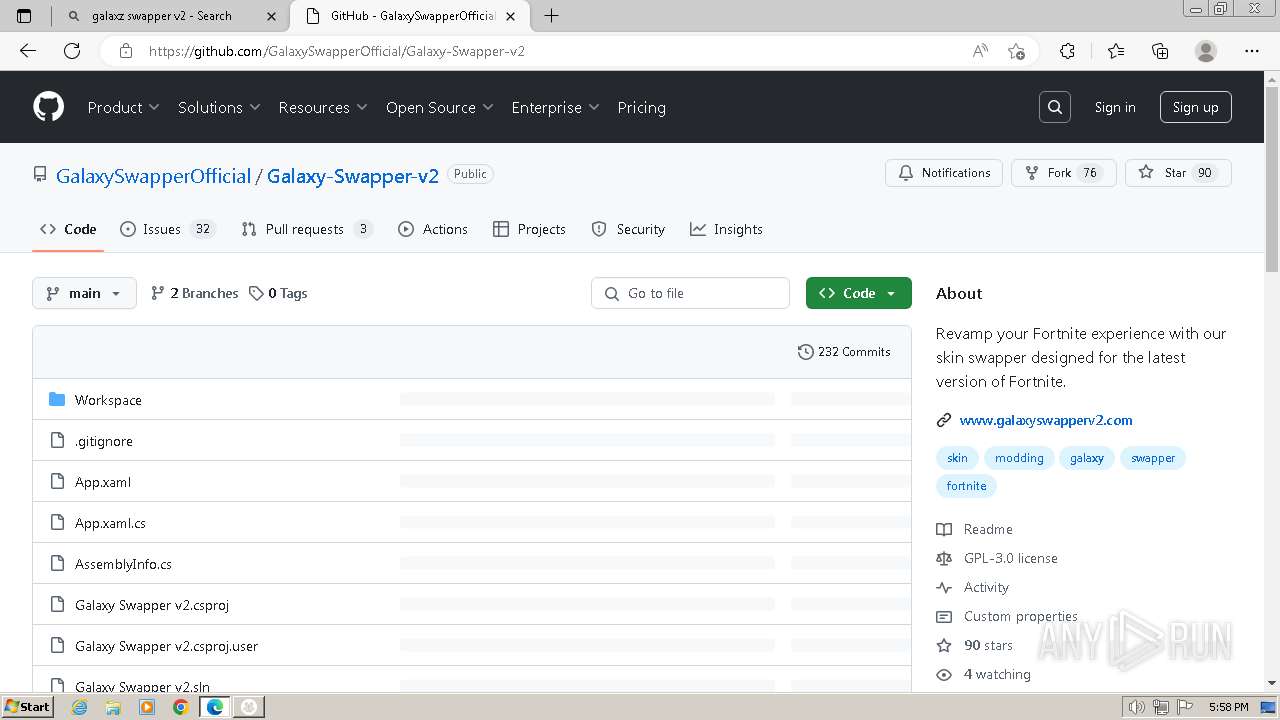Open the AssemblyInfo.cs file
The height and width of the screenshot is (720, 1280).
tap(123, 564)
